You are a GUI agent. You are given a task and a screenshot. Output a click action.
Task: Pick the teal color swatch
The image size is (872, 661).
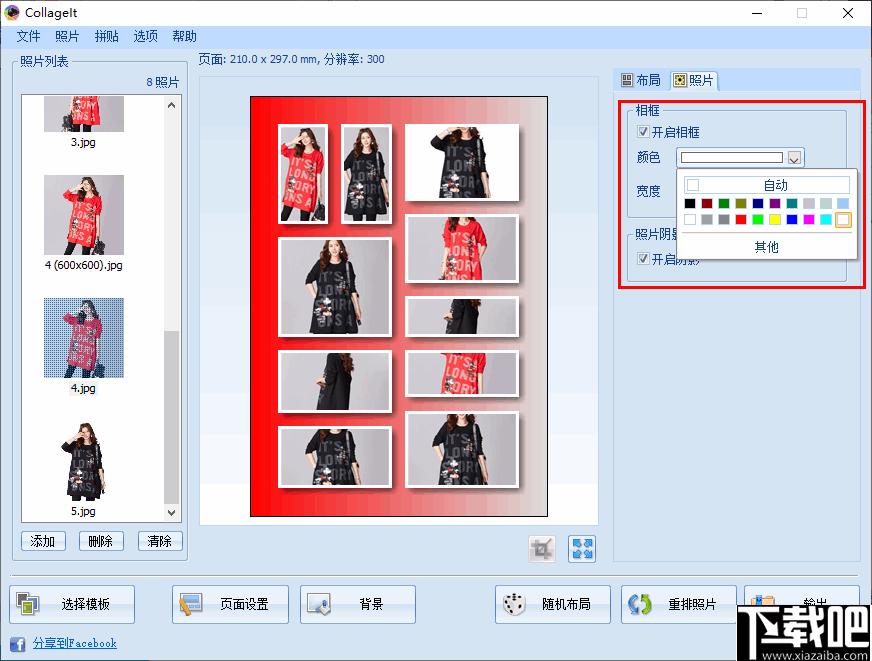(792, 203)
